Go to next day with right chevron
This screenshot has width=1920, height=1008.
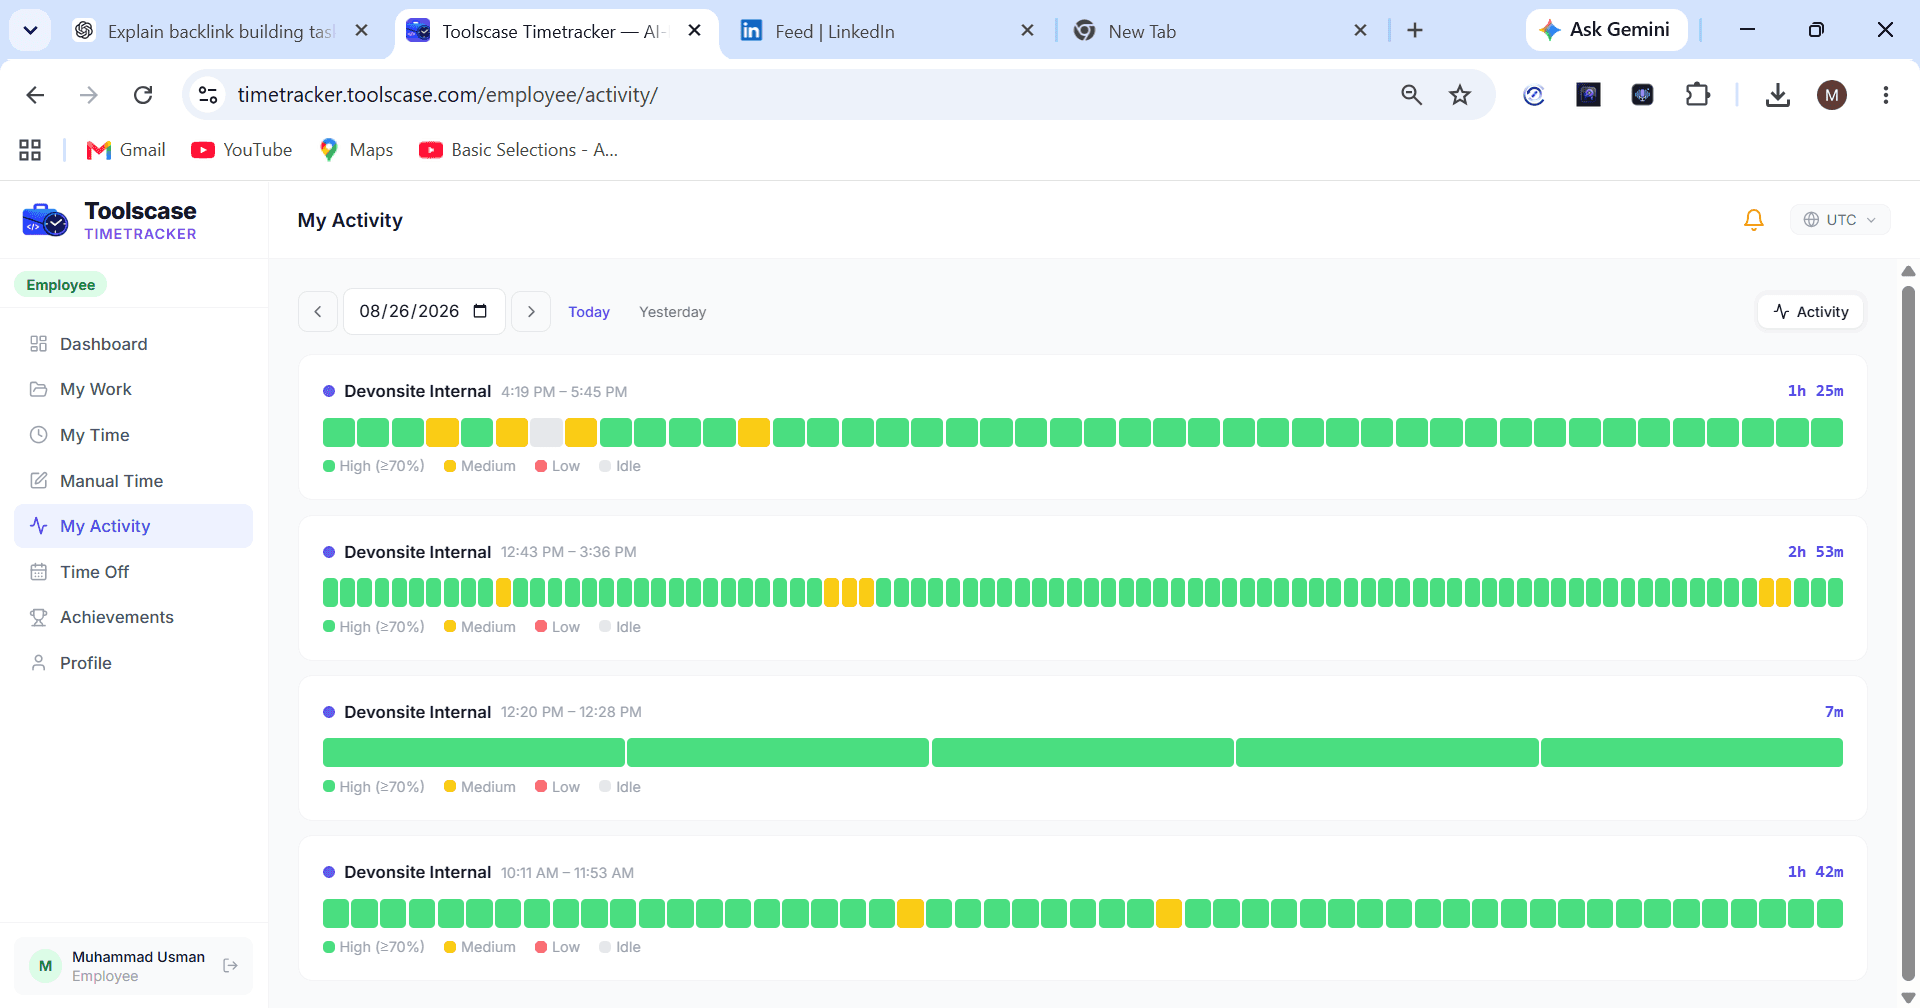(531, 312)
